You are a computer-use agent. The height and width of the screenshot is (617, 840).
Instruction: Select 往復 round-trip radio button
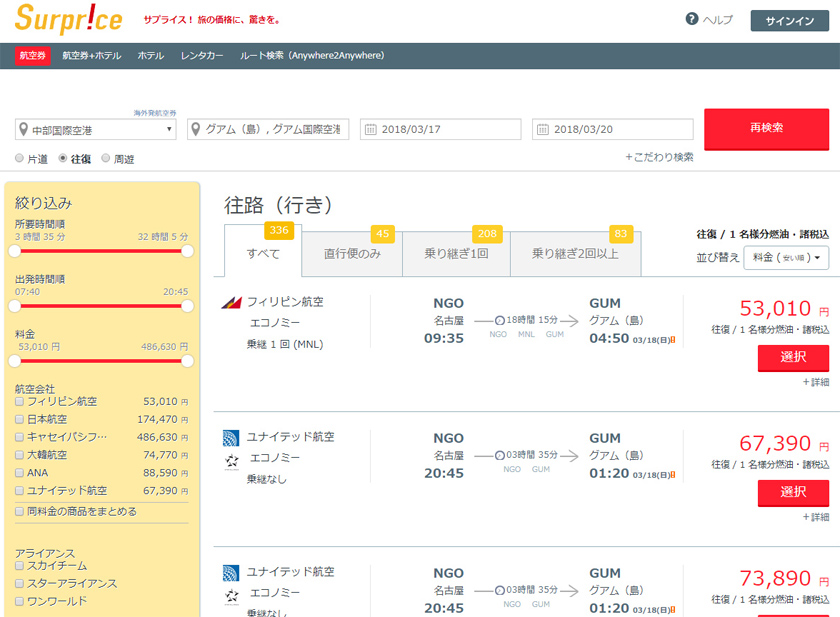point(63,158)
